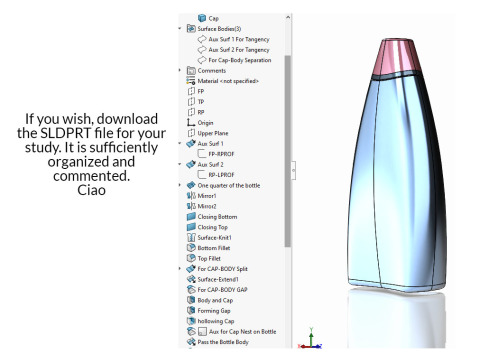This screenshot has height=364, width=489.
Task: Click One quarter of the bottle icon
Action: tap(191, 185)
